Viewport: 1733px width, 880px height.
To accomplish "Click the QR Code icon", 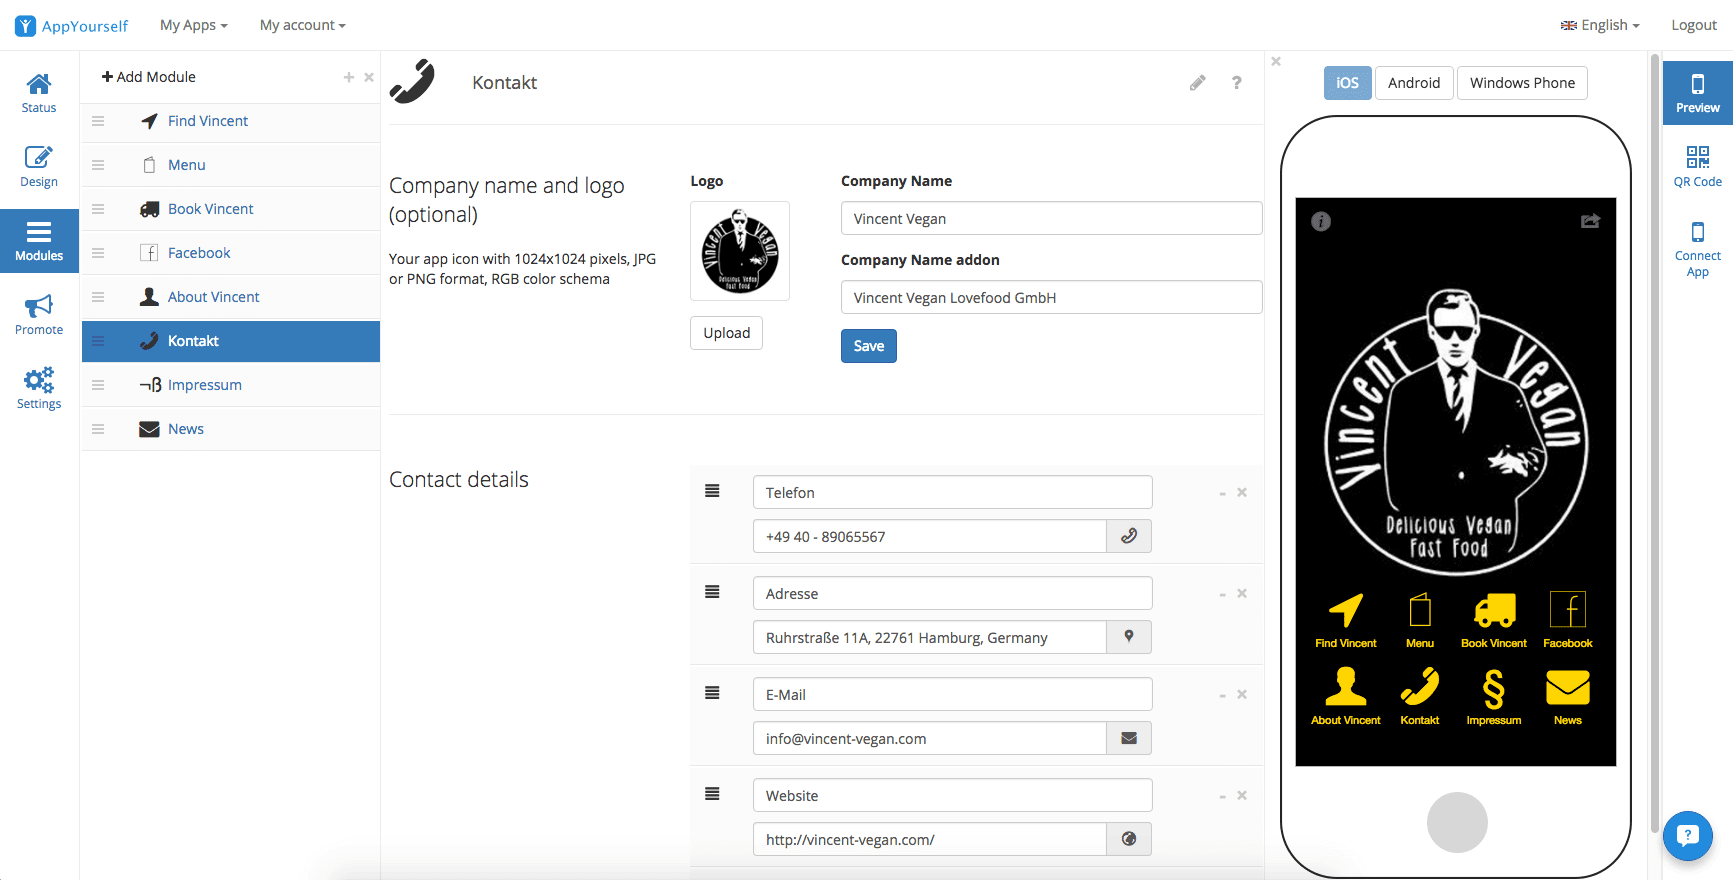I will [1698, 157].
